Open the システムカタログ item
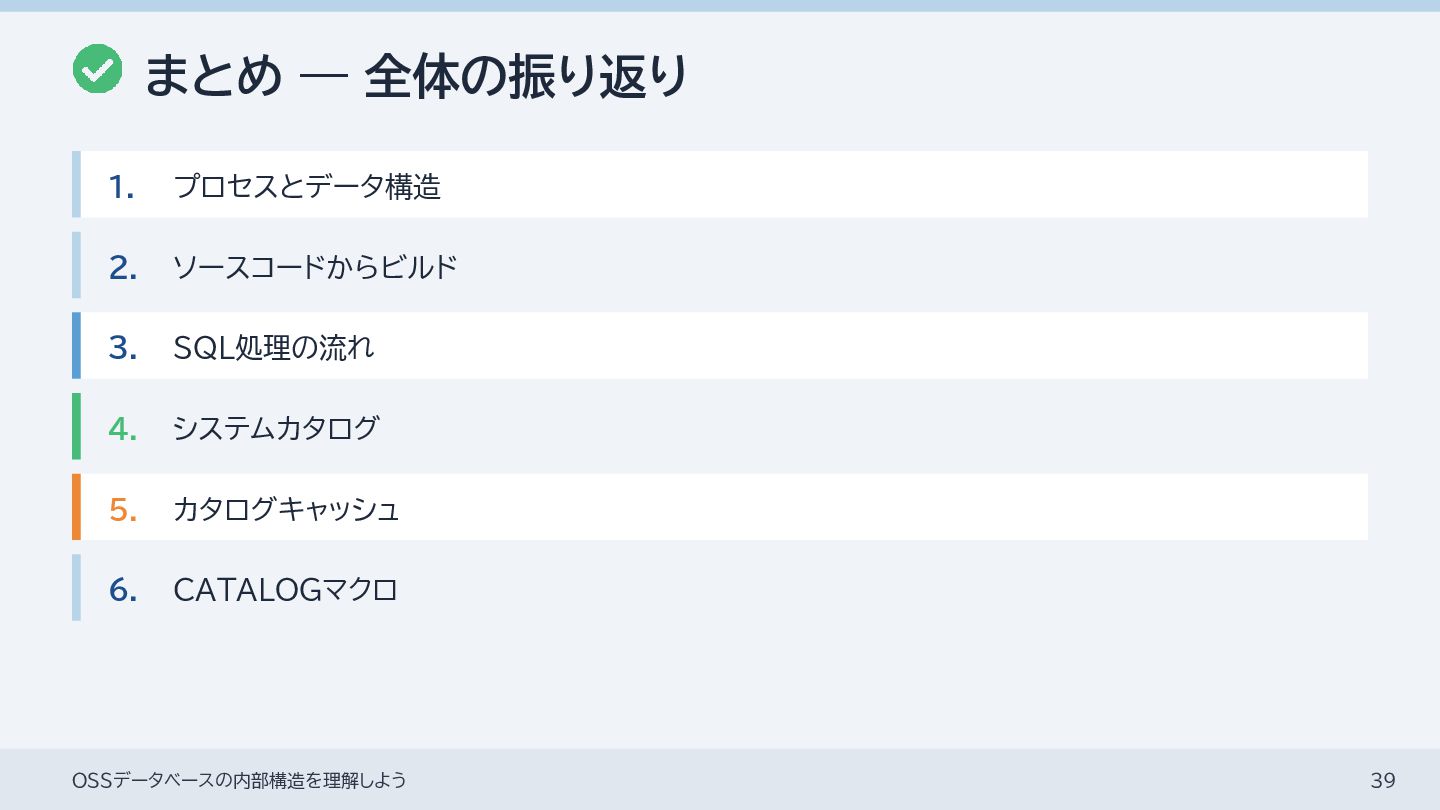The image size is (1440, 810). pos(276,428)
